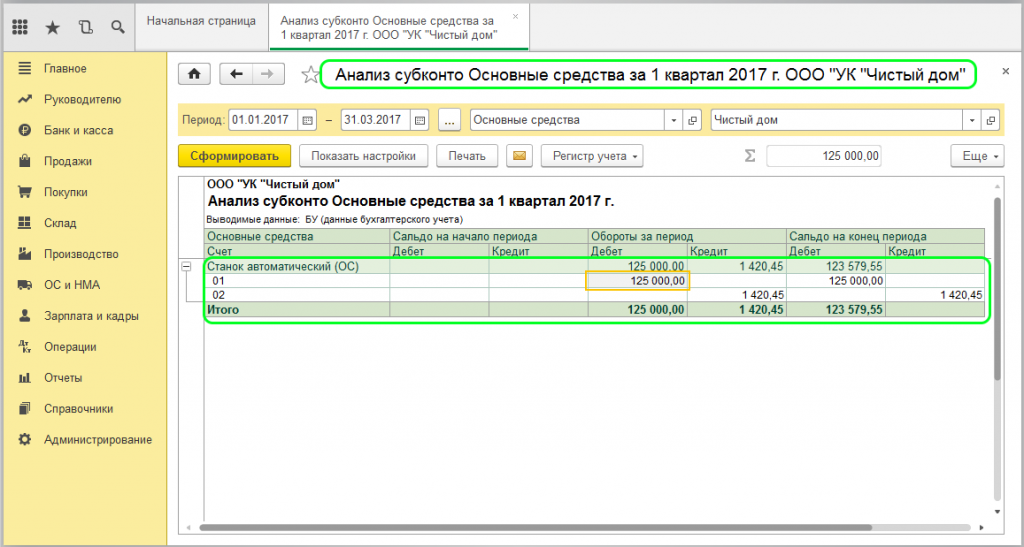The height and width of the screenshot is (547, 1024).
Task: Expand the Основные средства dropdown
Action: 673,120
